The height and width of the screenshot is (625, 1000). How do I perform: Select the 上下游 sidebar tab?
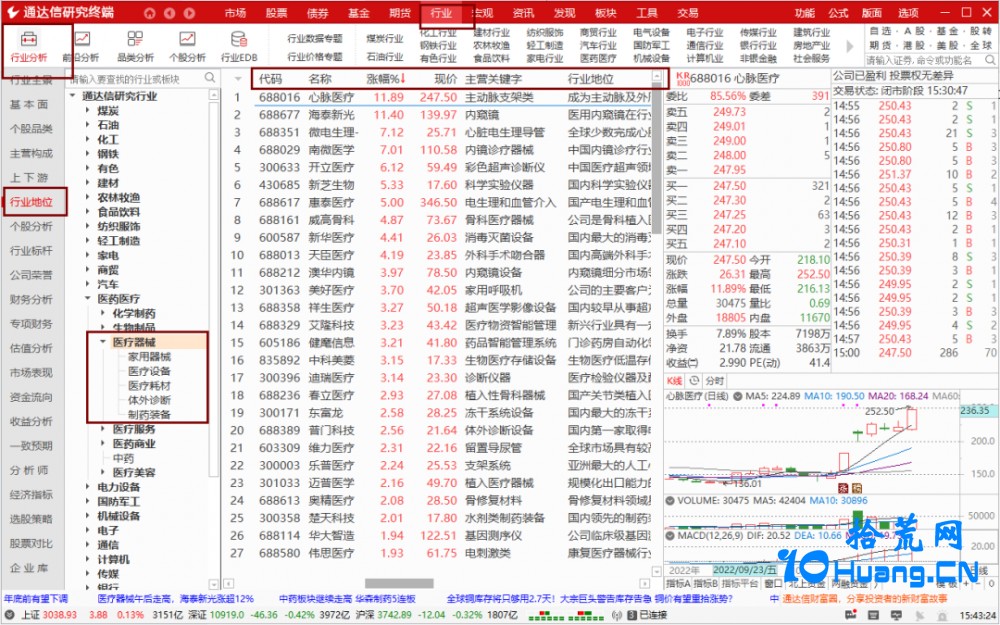pyautogui.click(x=29, y=178)
